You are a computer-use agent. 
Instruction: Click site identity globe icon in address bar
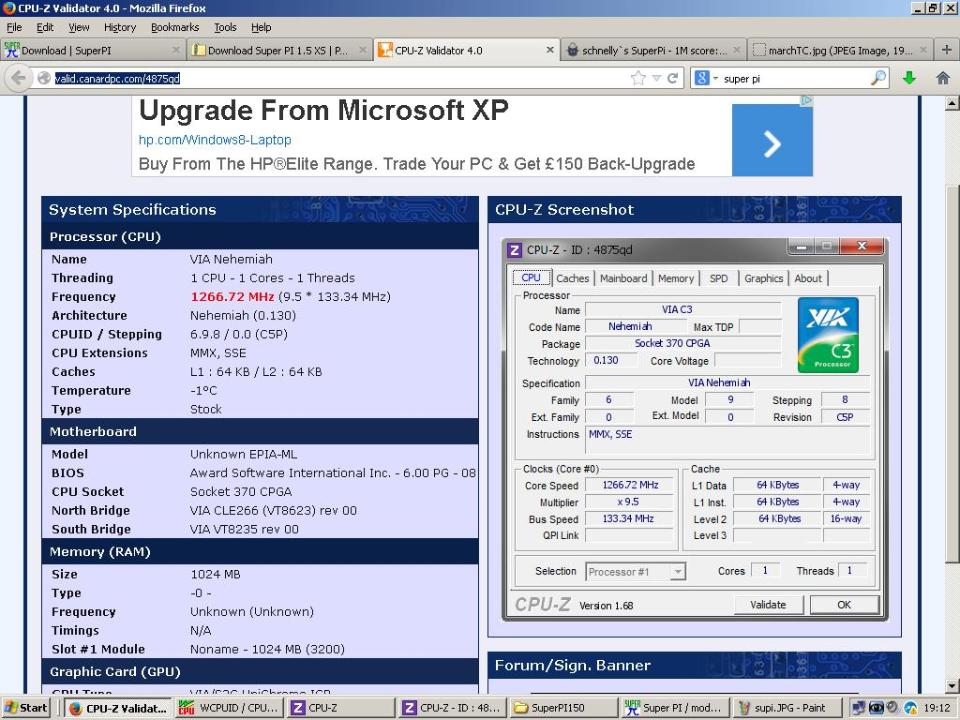(43, 78)
